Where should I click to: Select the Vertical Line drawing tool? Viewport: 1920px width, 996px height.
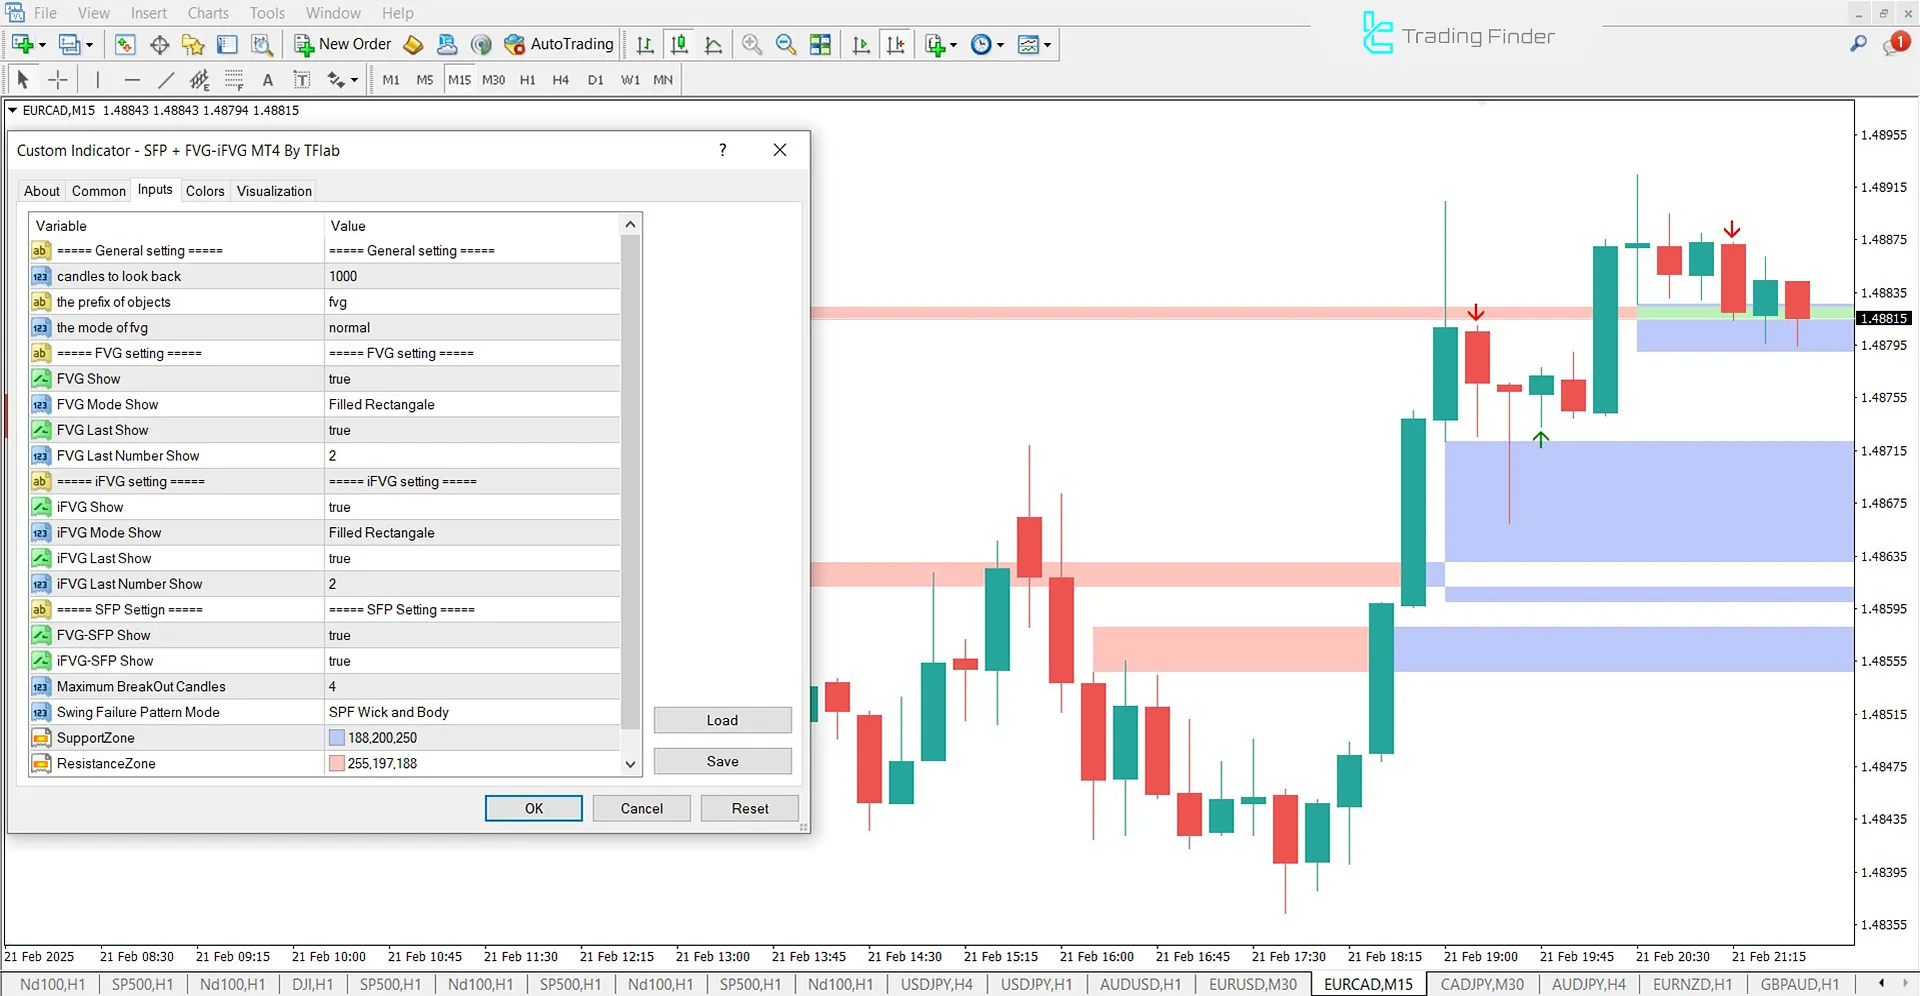pyautogui.click(x=97, y=79)
